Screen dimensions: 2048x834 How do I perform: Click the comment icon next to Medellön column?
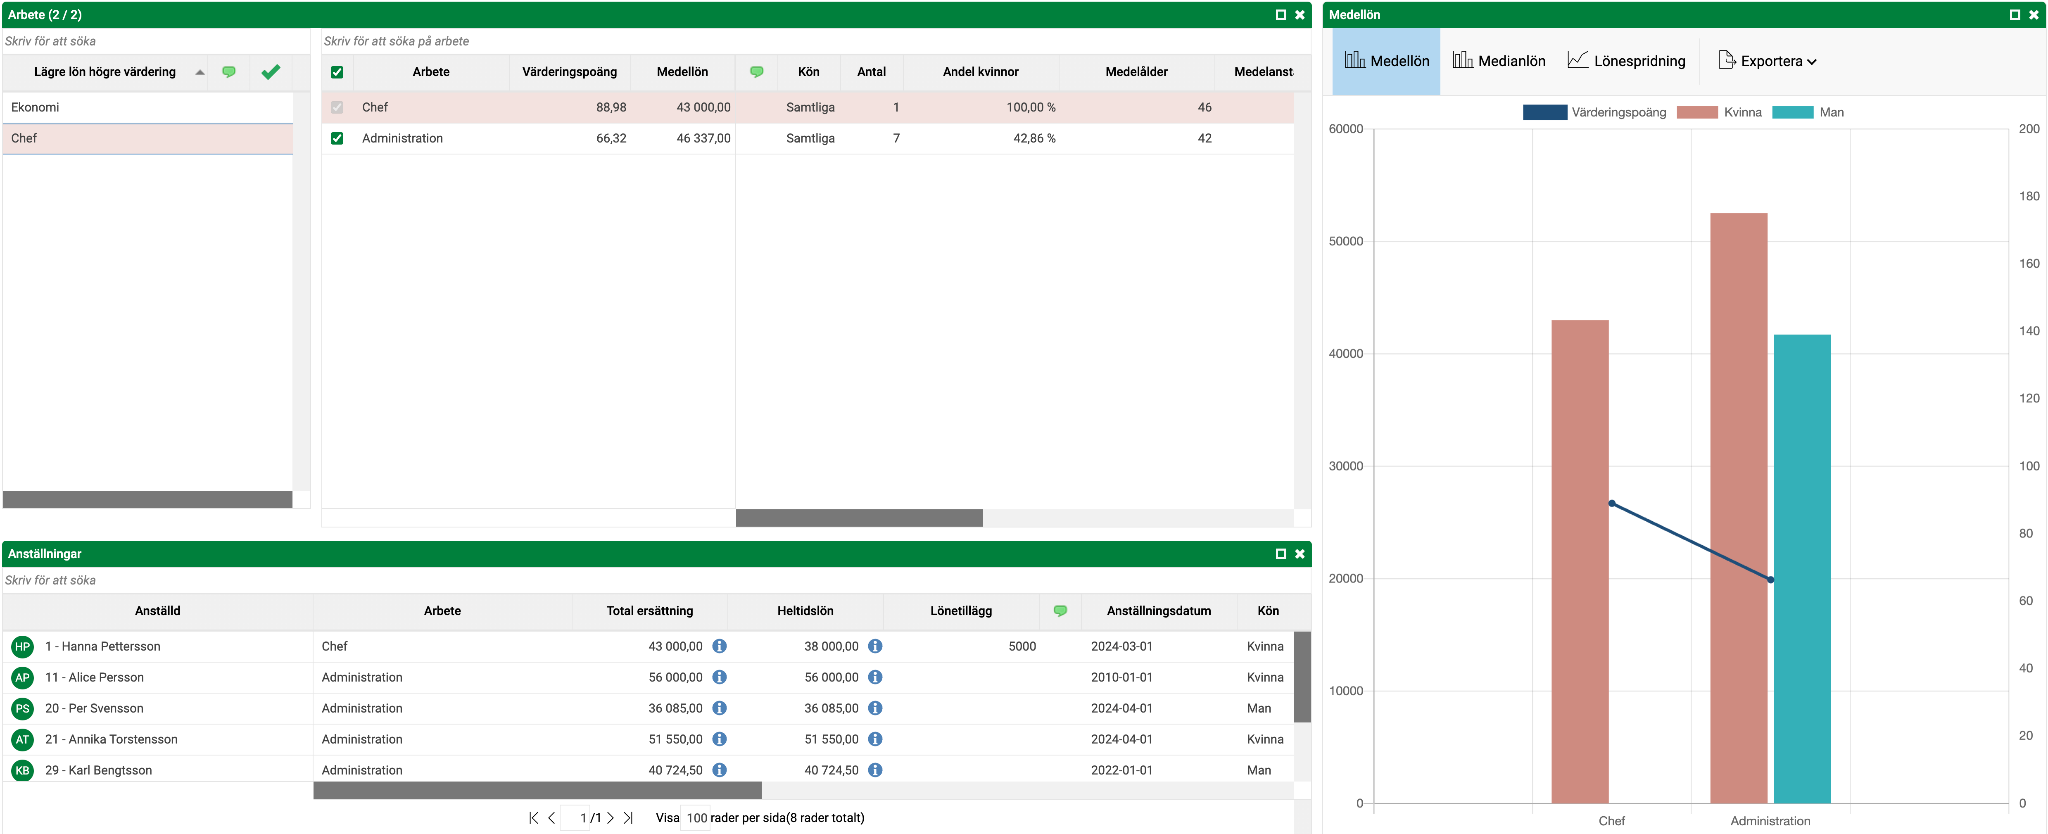(756, 72)
